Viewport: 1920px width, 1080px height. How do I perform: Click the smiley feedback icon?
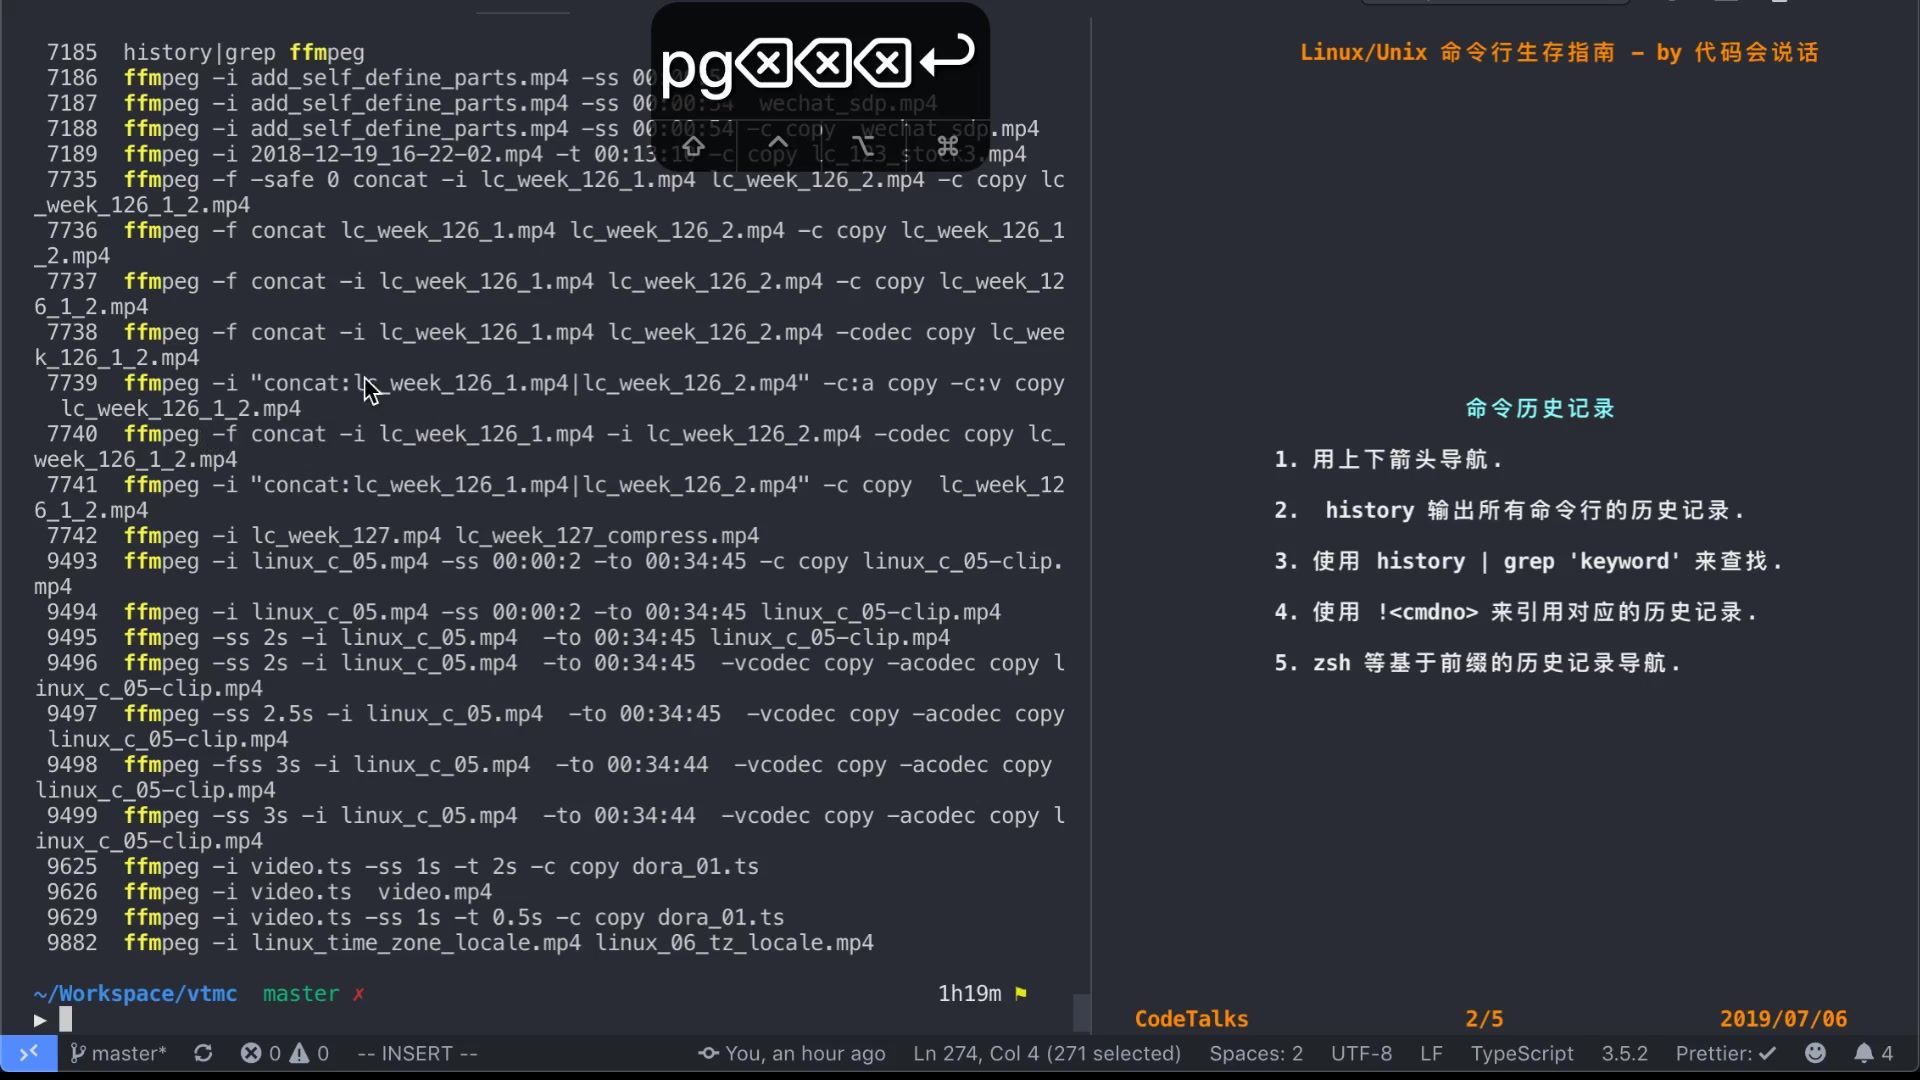coord(1815,1053)
